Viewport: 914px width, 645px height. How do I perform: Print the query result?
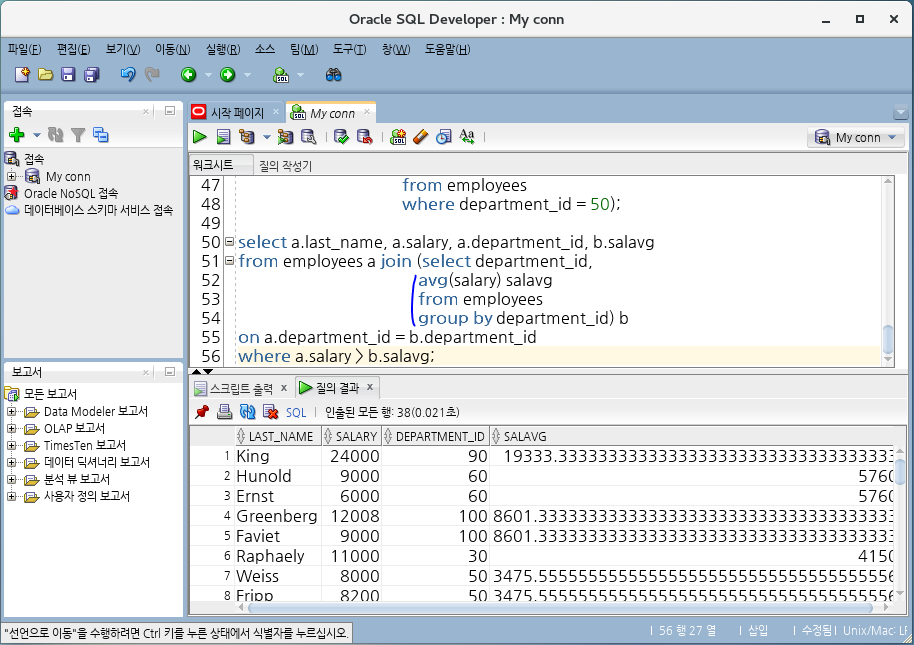[x=224, y=413]
